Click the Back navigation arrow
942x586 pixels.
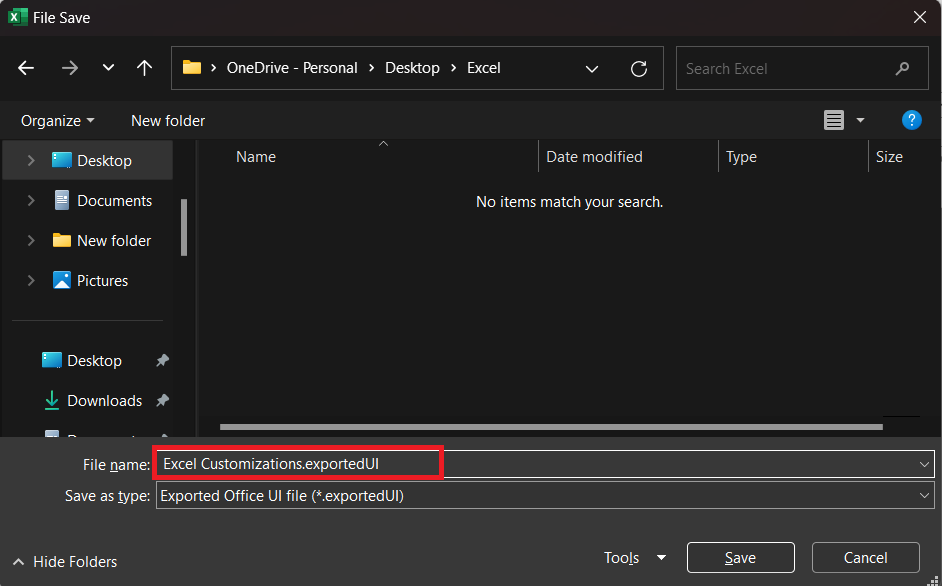26,68
